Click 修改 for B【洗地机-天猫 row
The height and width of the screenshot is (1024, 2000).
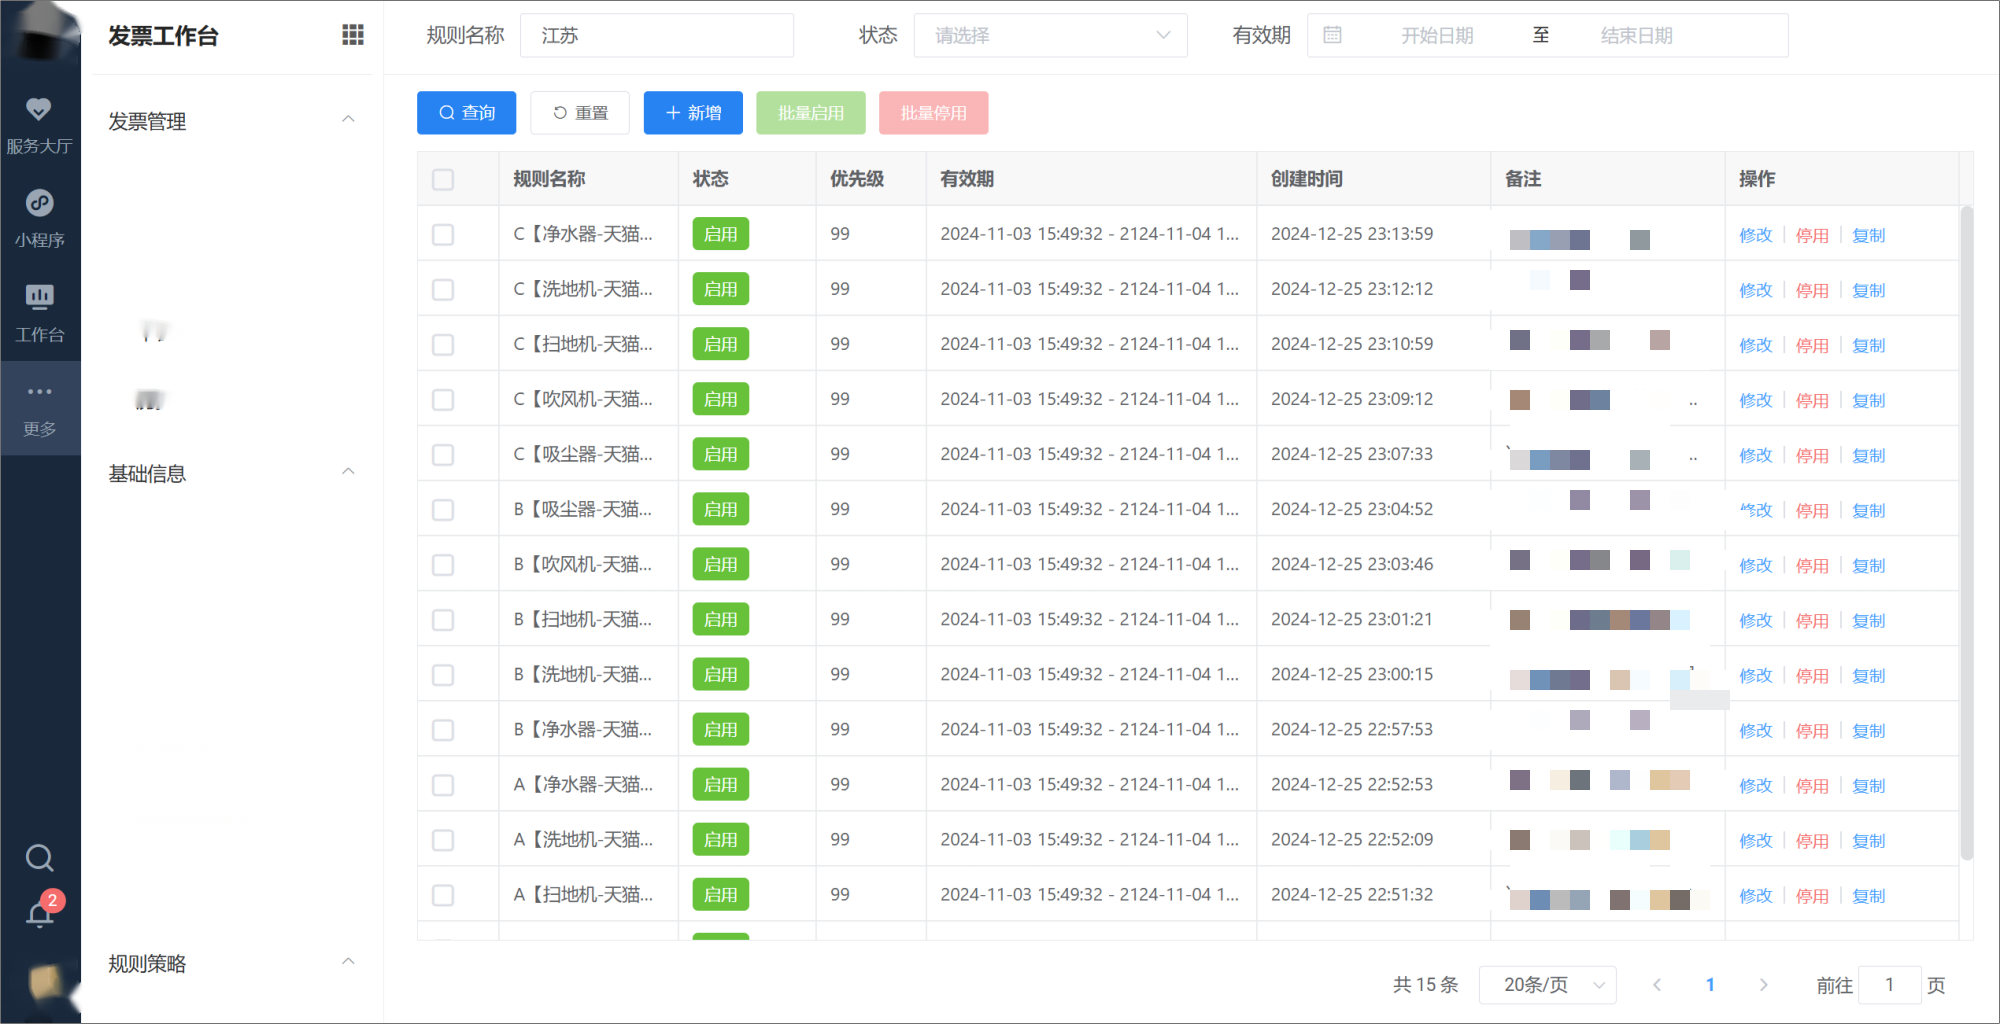[x=1755, y=675]
